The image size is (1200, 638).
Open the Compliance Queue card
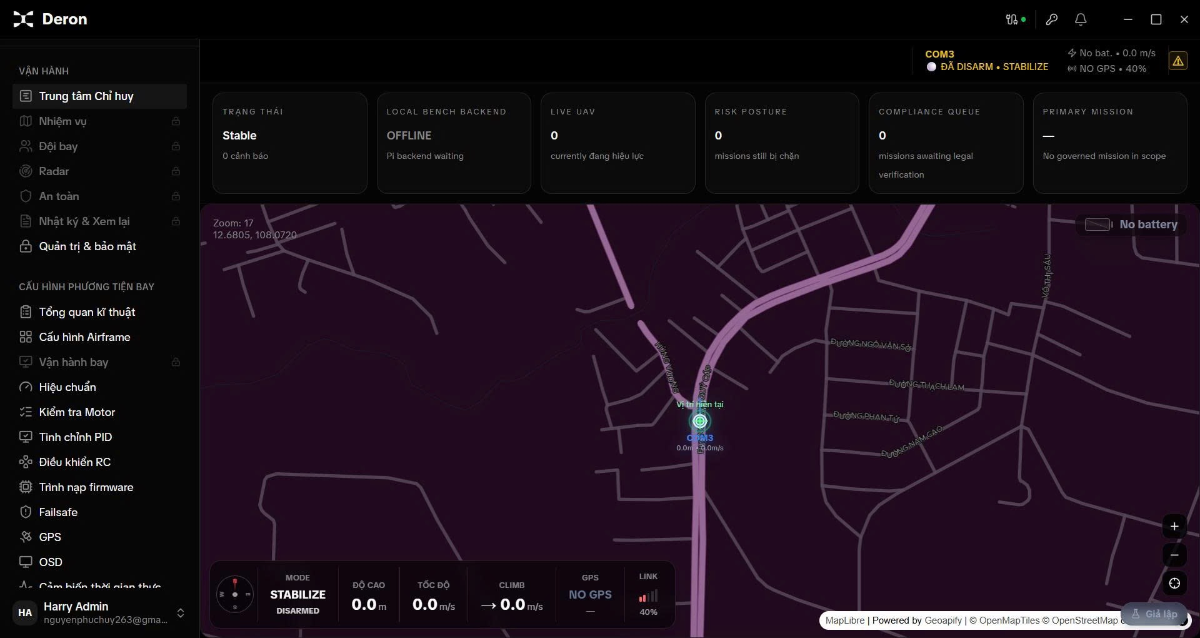pyautogui.click(x=947, y=143)
